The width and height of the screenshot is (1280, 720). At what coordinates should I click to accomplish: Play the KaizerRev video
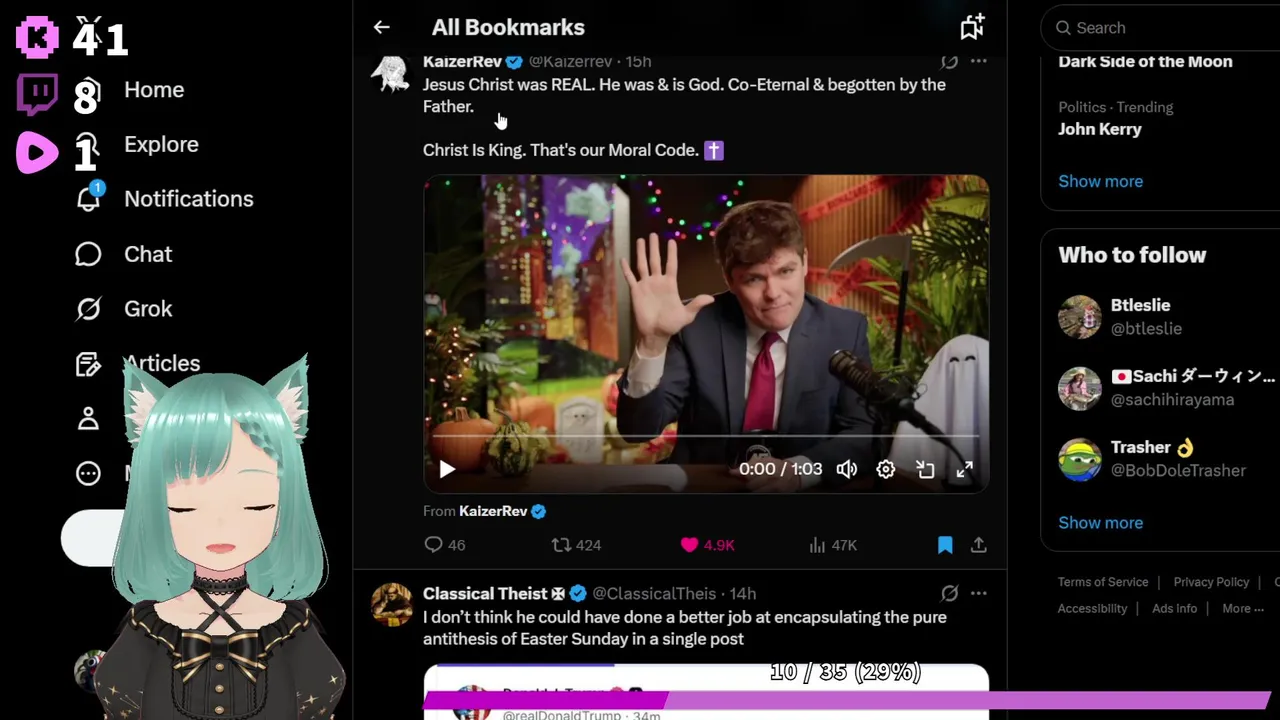447,469
